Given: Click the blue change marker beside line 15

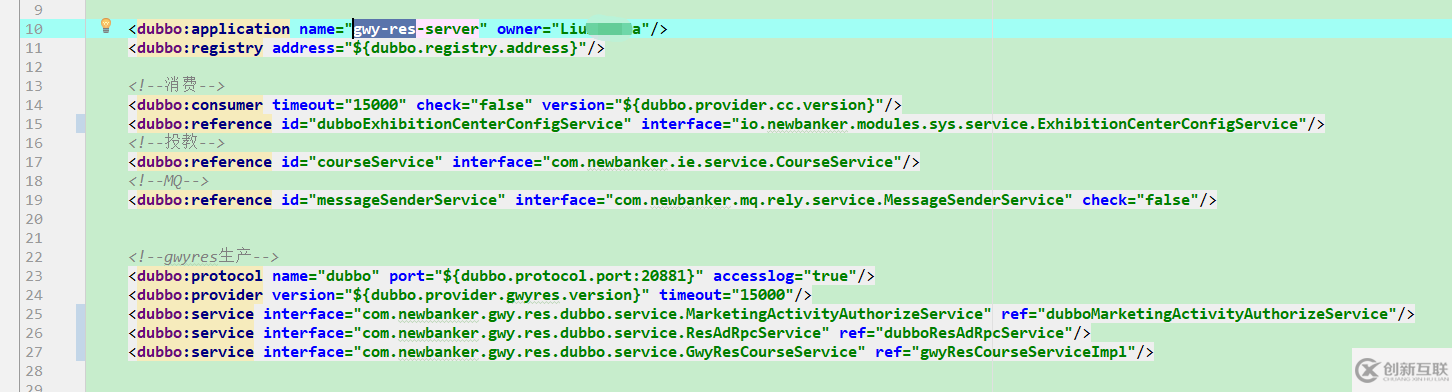Looking at the screenshot, I should [81, 124].
